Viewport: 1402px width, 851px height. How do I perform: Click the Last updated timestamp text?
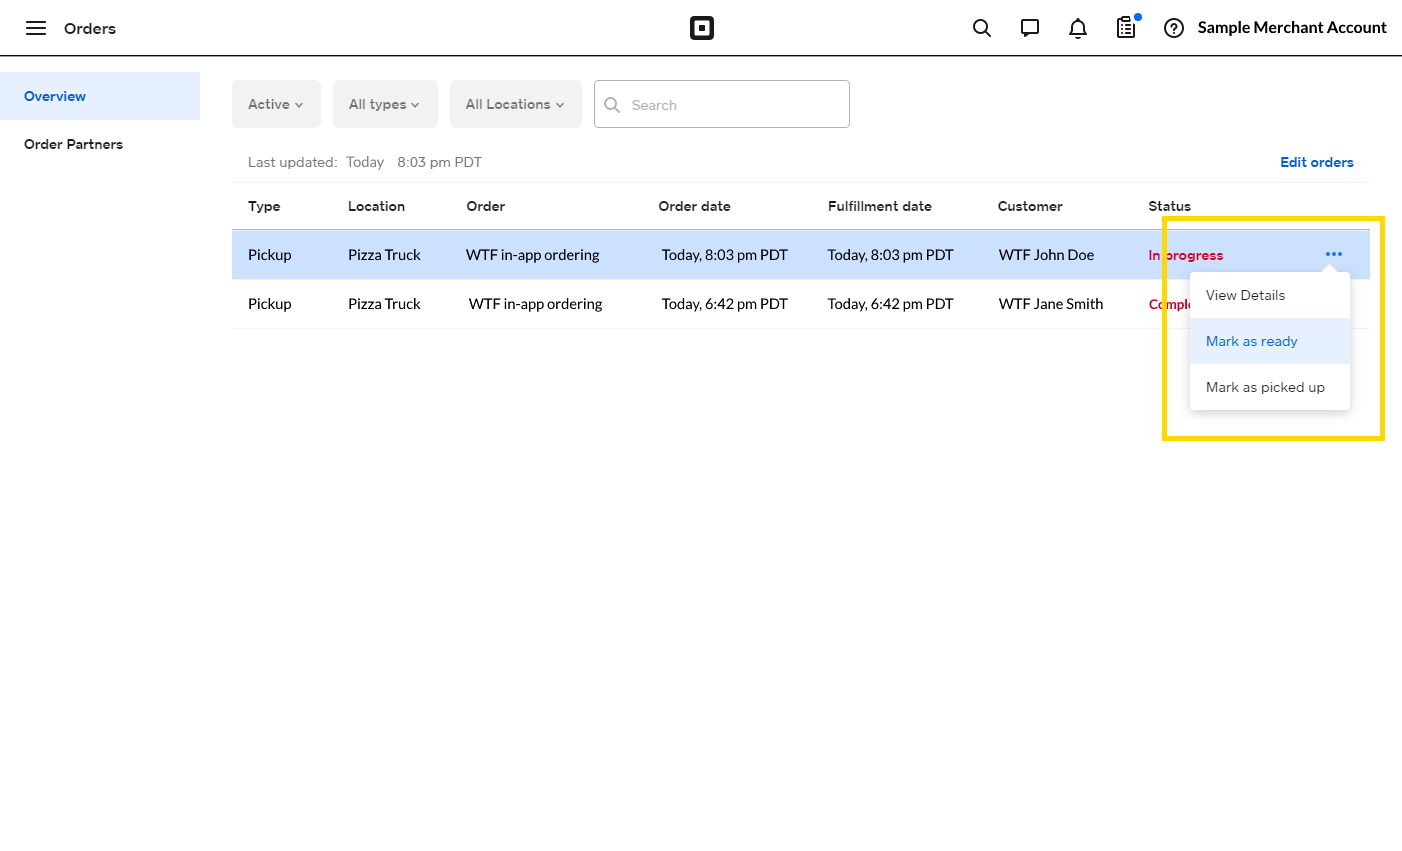[x=365, y=162]
